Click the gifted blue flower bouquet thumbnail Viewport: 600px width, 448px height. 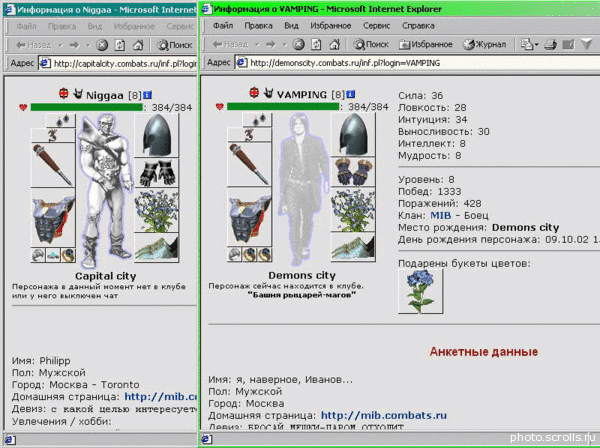coord(421,291)
